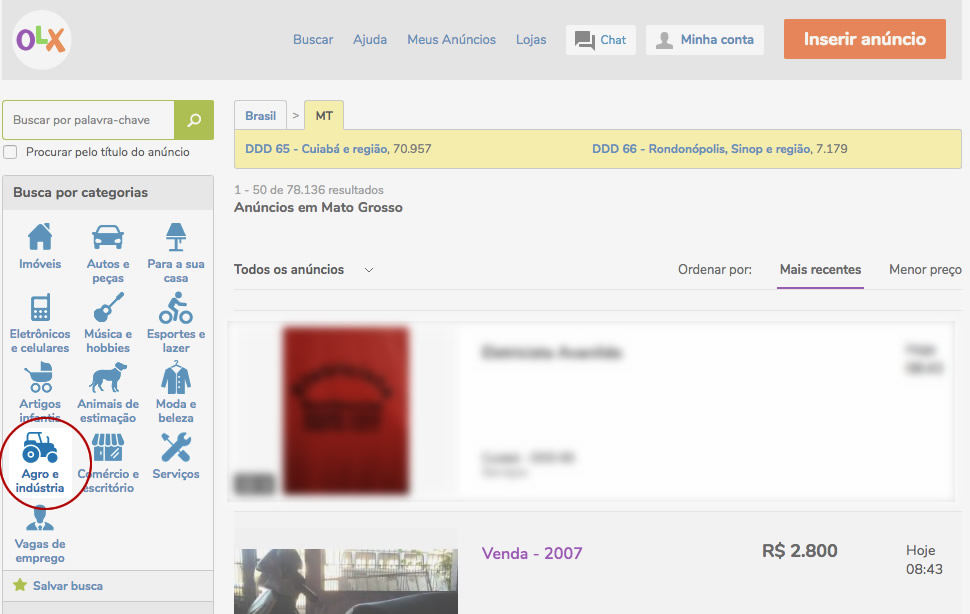Open Moda e beleza jacket icon
This screenshot has width=970, height=614.
(x=176, y=378)
